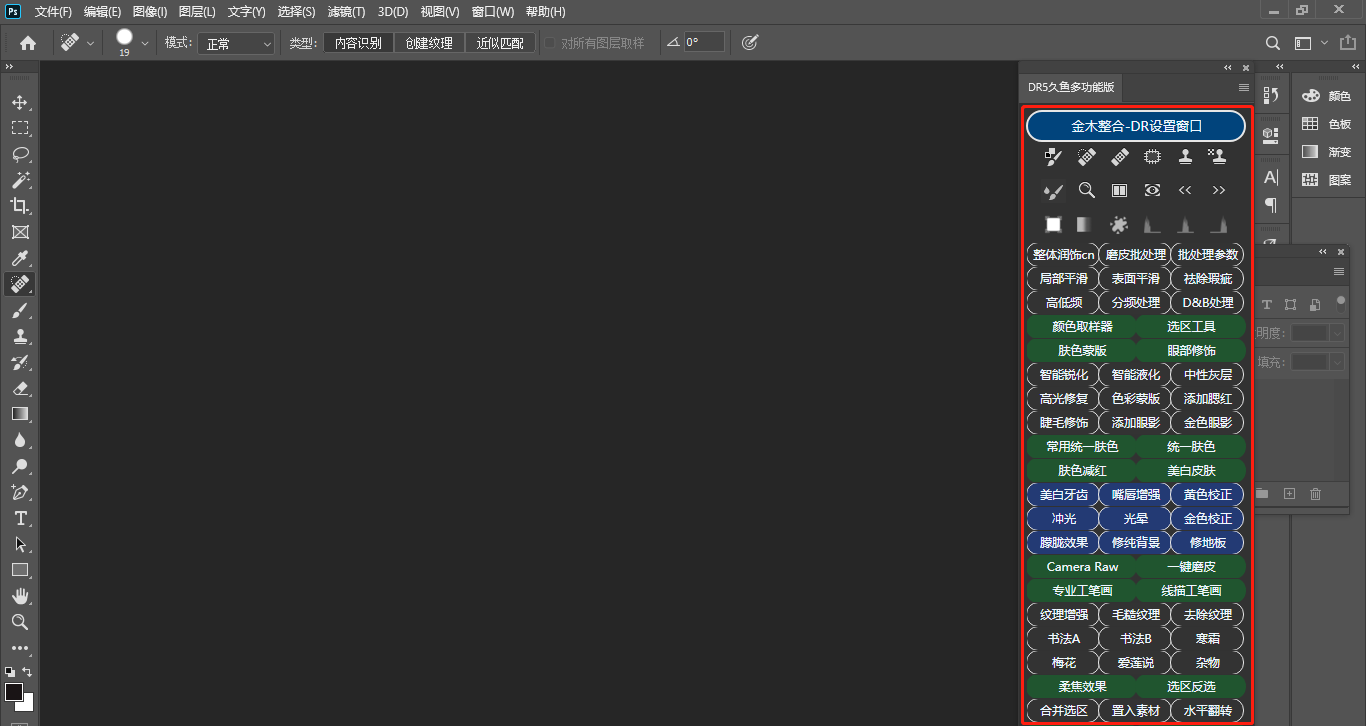Open the layers panel menu icon

coord(1339,271)
